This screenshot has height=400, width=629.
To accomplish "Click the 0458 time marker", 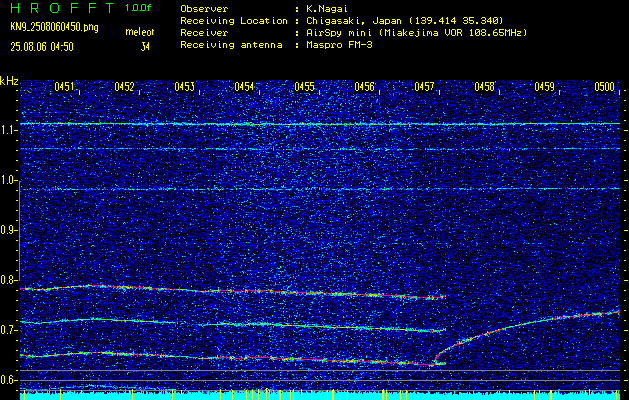I will point(485,87).
